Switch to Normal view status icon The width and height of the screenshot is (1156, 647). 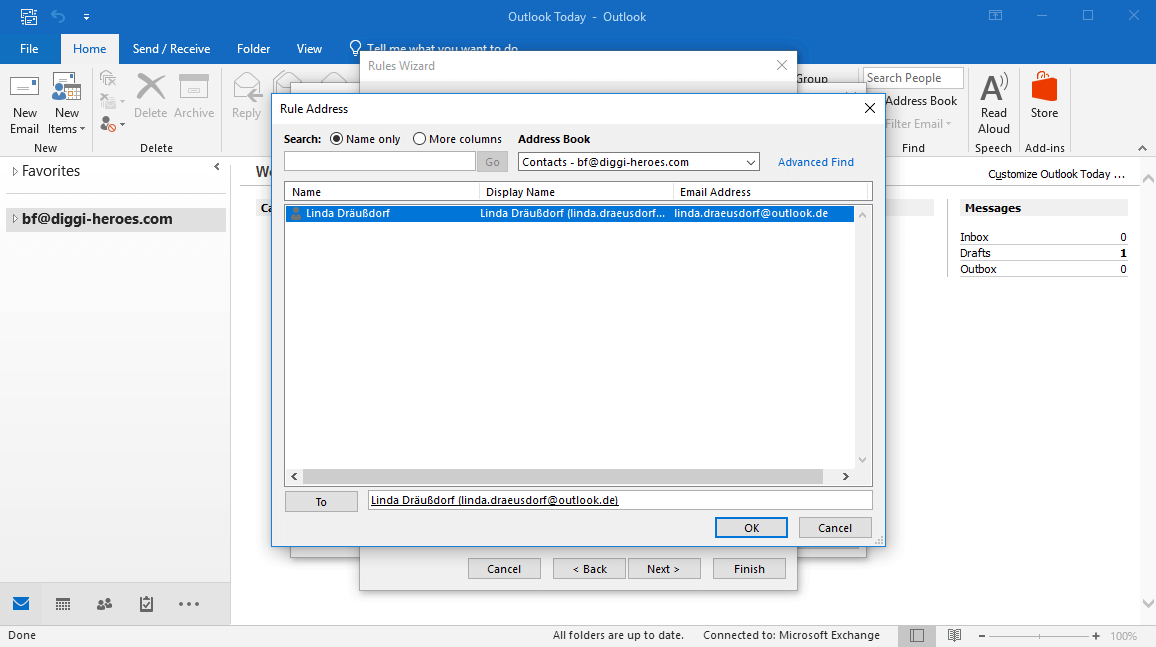[x=917, y=635]
